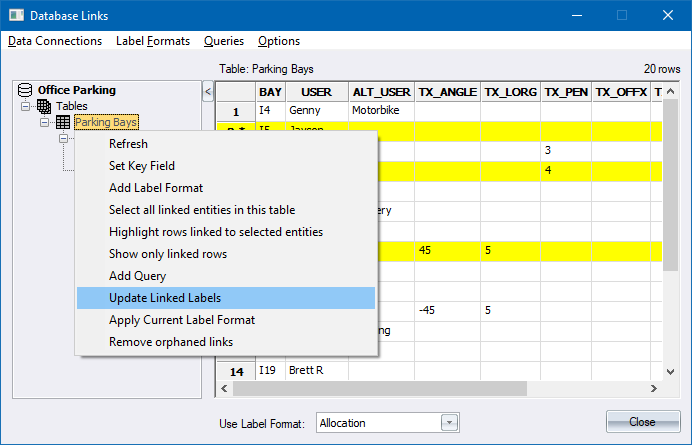Open the Queries menu
Screen dimensions: 692x445
224,41
